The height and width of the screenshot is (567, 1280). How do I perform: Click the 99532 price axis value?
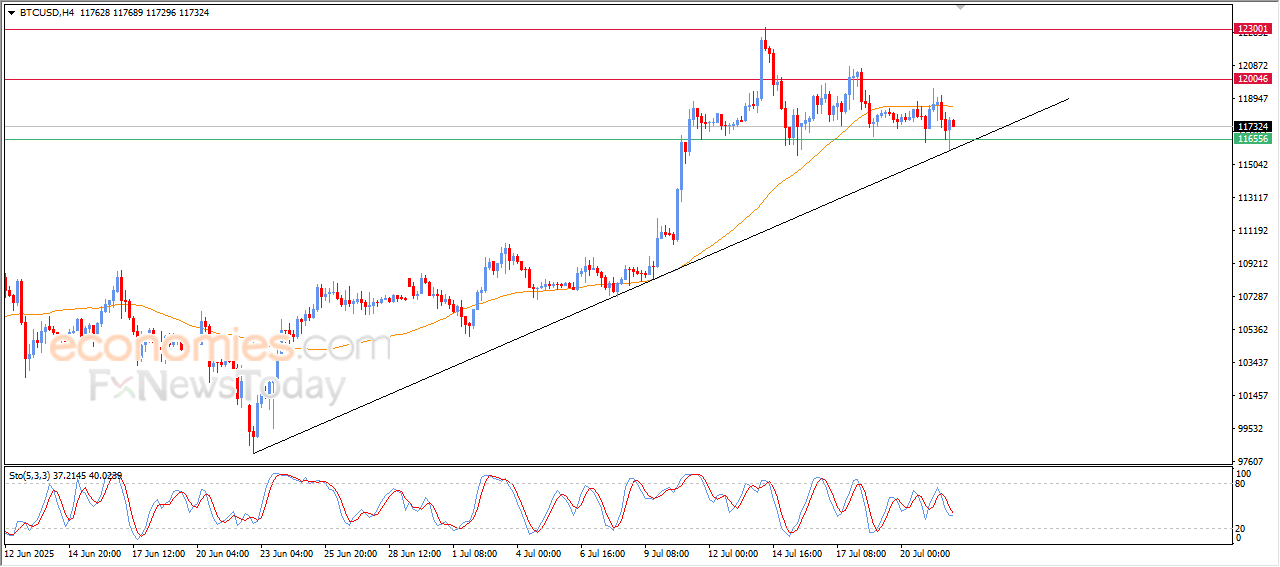click(x=1252, y=428)
